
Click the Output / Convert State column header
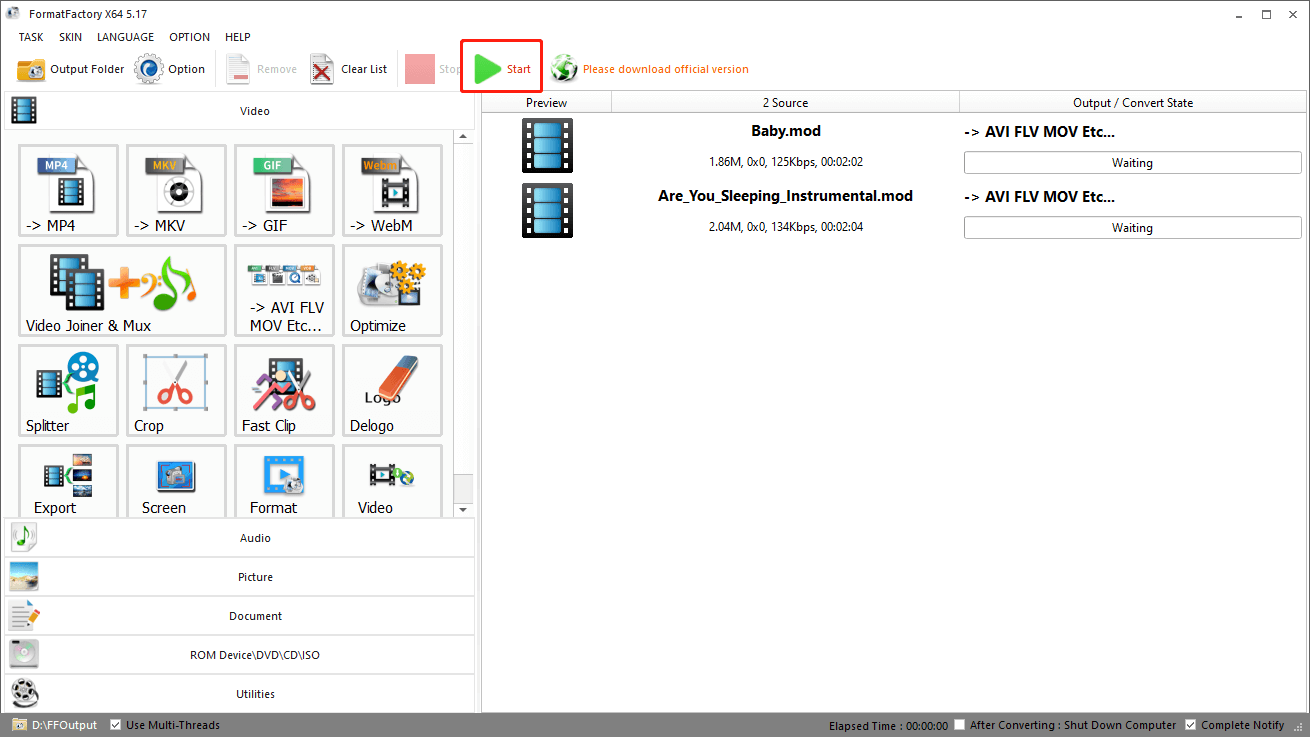tap(1133, 102)
